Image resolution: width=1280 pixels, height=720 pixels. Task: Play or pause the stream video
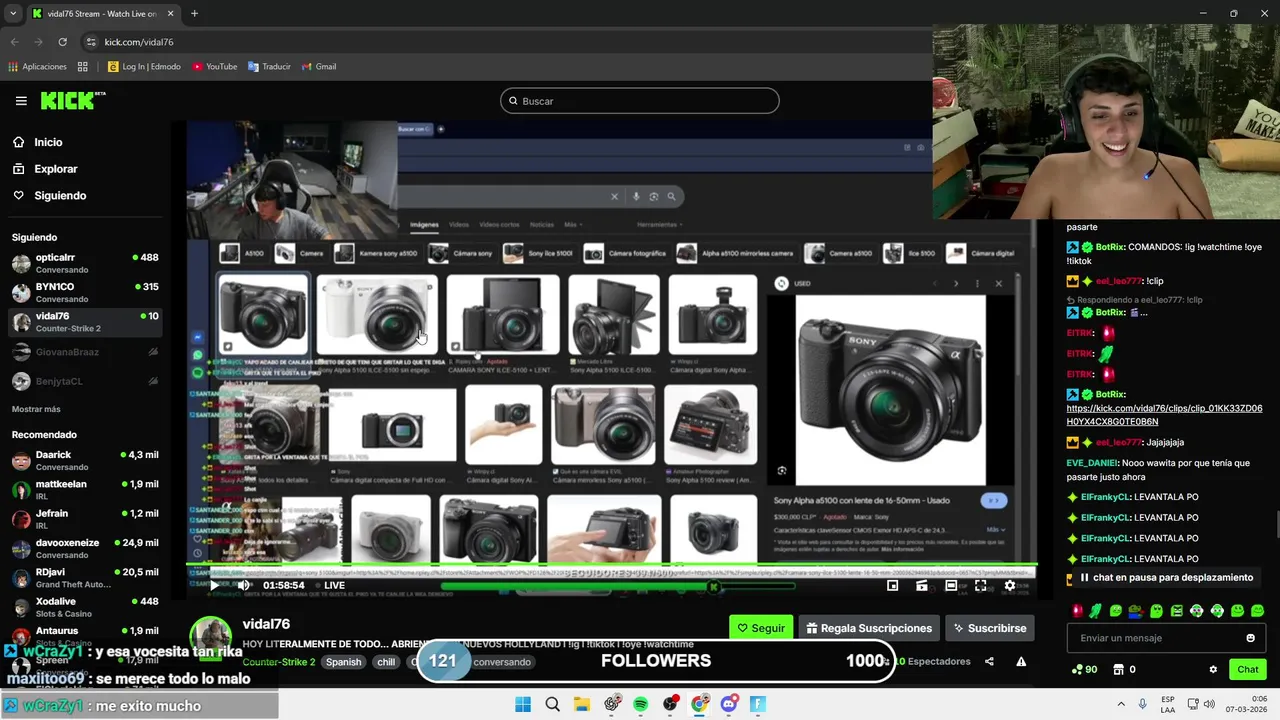[214, 585]
